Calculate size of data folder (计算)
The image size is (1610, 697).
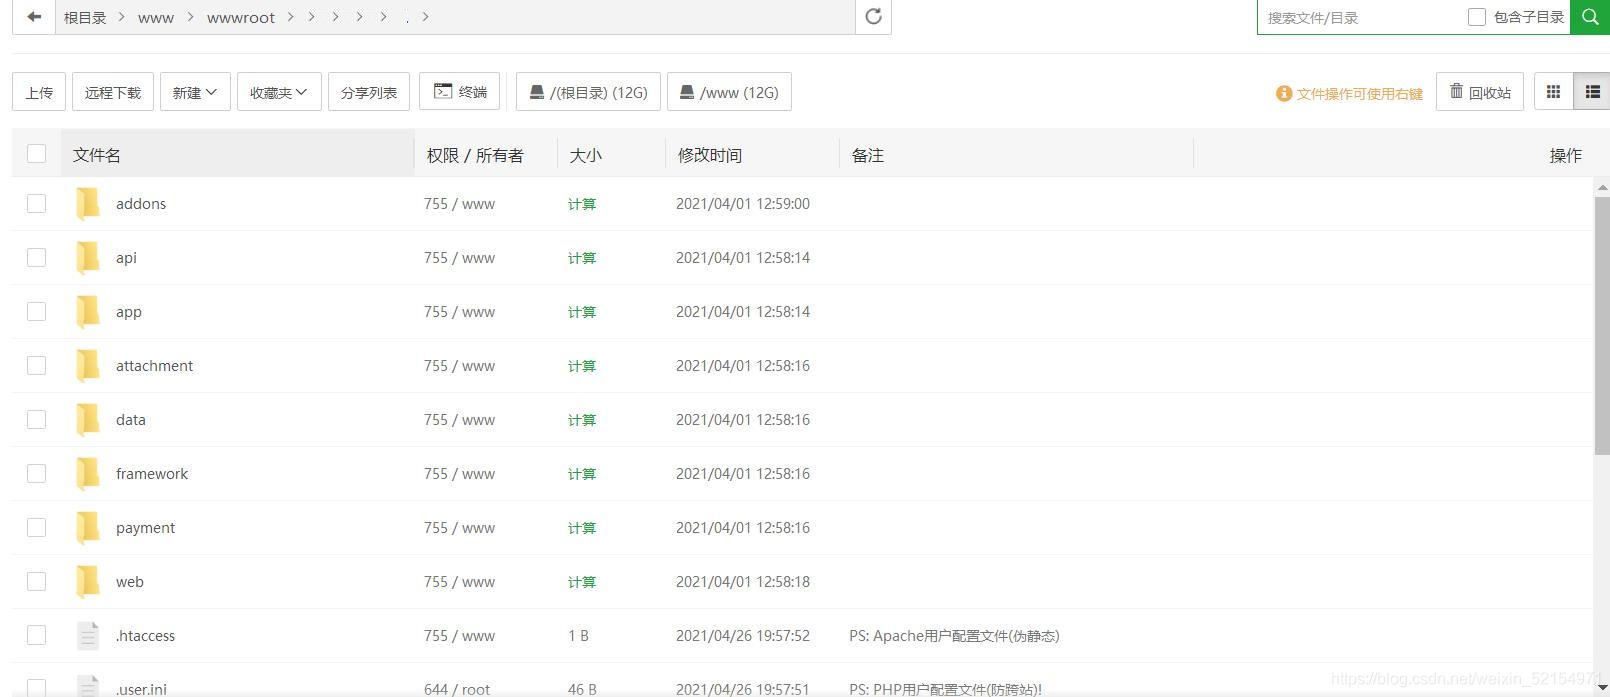point(582,420)
